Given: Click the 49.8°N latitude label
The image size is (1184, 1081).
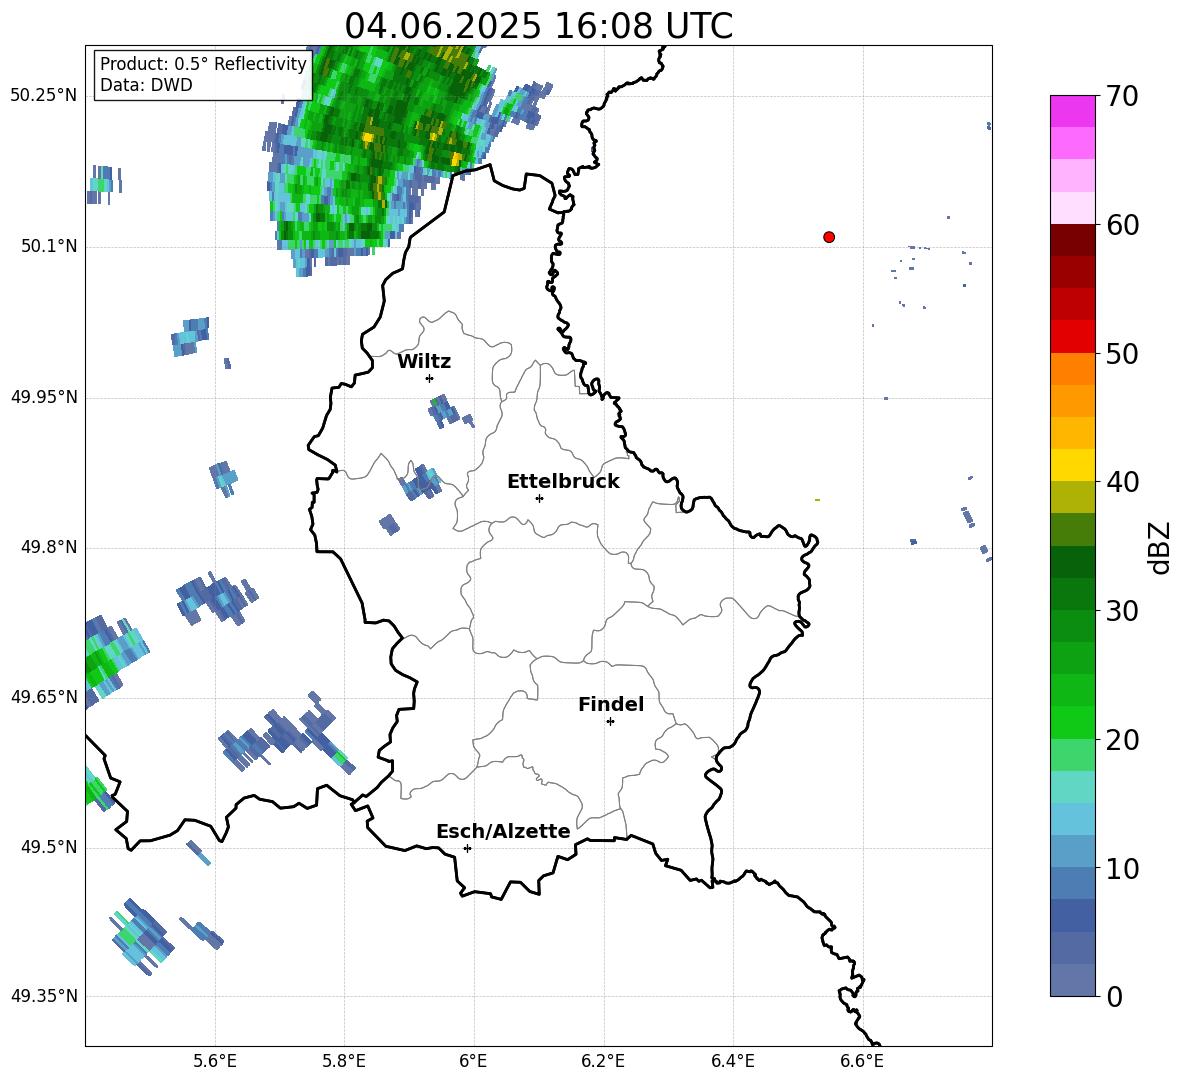Looking at the screenshot, I should coord(49,547).
